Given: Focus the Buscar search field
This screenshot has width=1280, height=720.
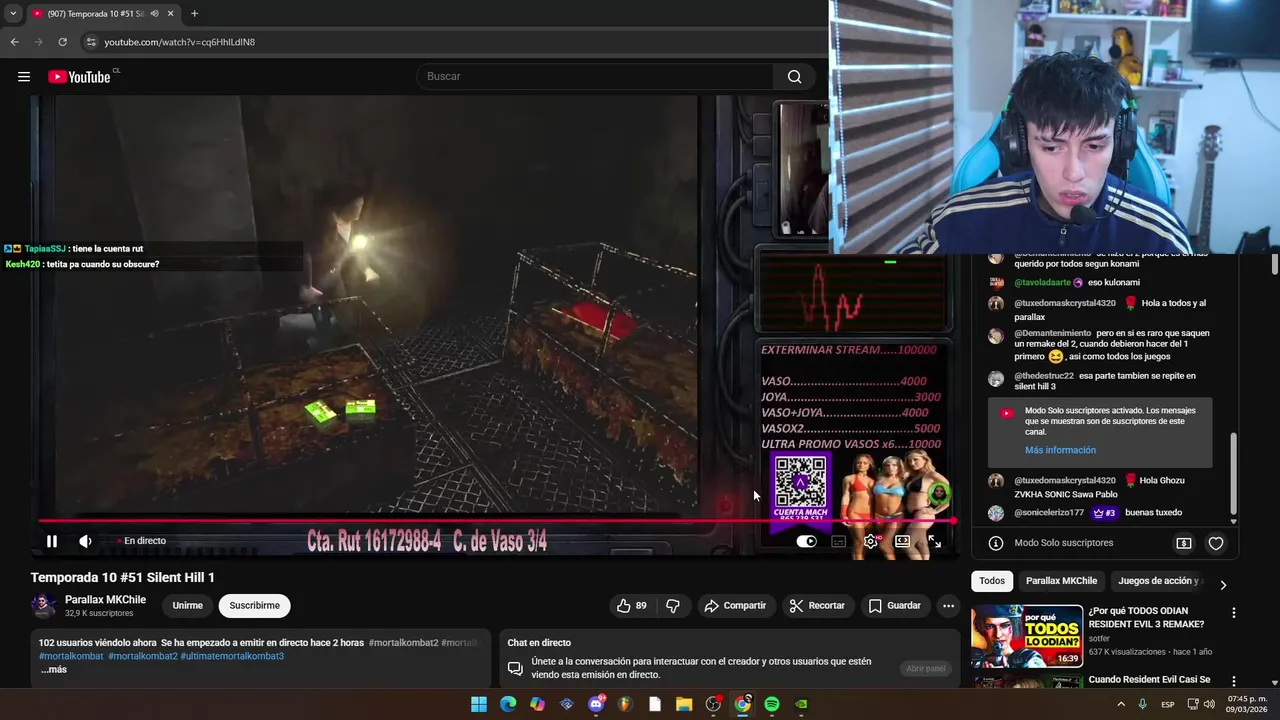Looking at the screenshot, I should point(595,77).
